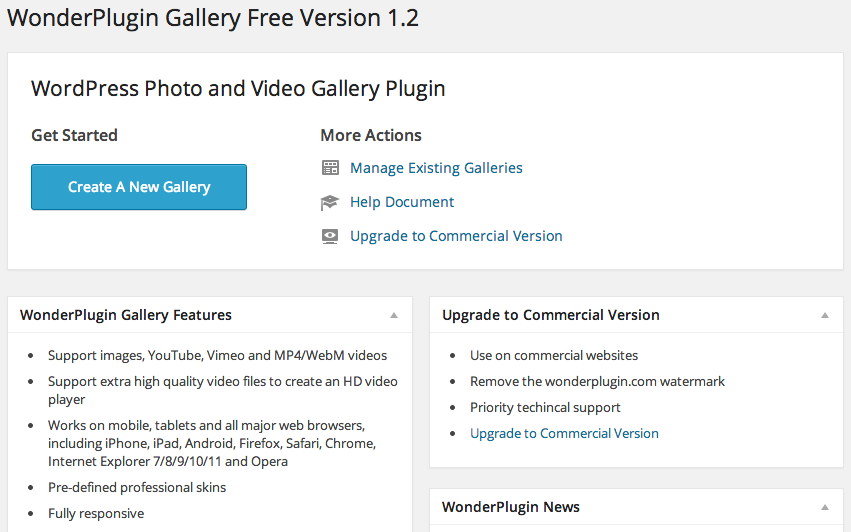Click the WonderPlugin Gallery Features panel title

coord(126,315)
